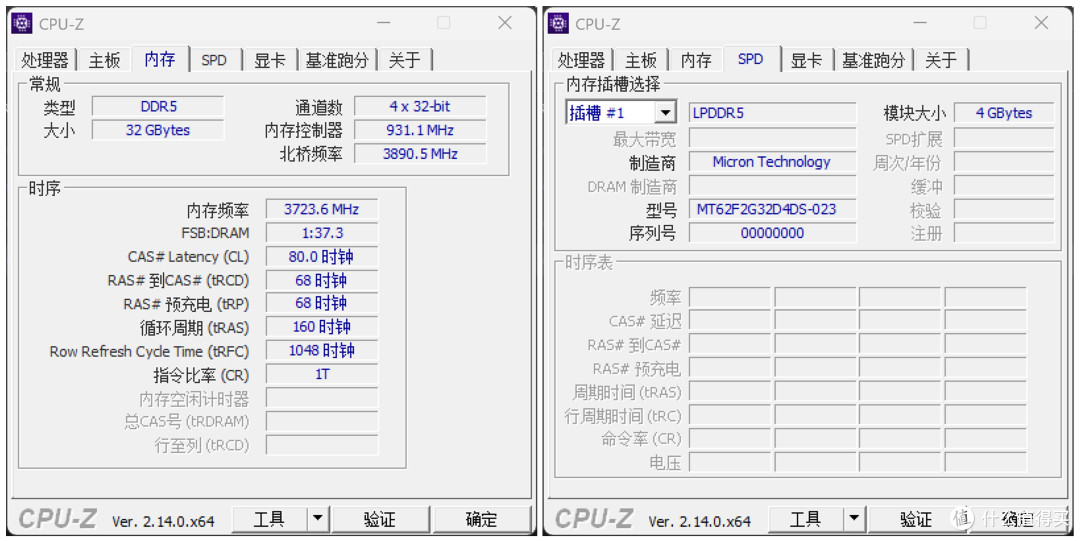
Task: Click 工具 button in right window
Action: pyautogui.click(x=805, y=519)
